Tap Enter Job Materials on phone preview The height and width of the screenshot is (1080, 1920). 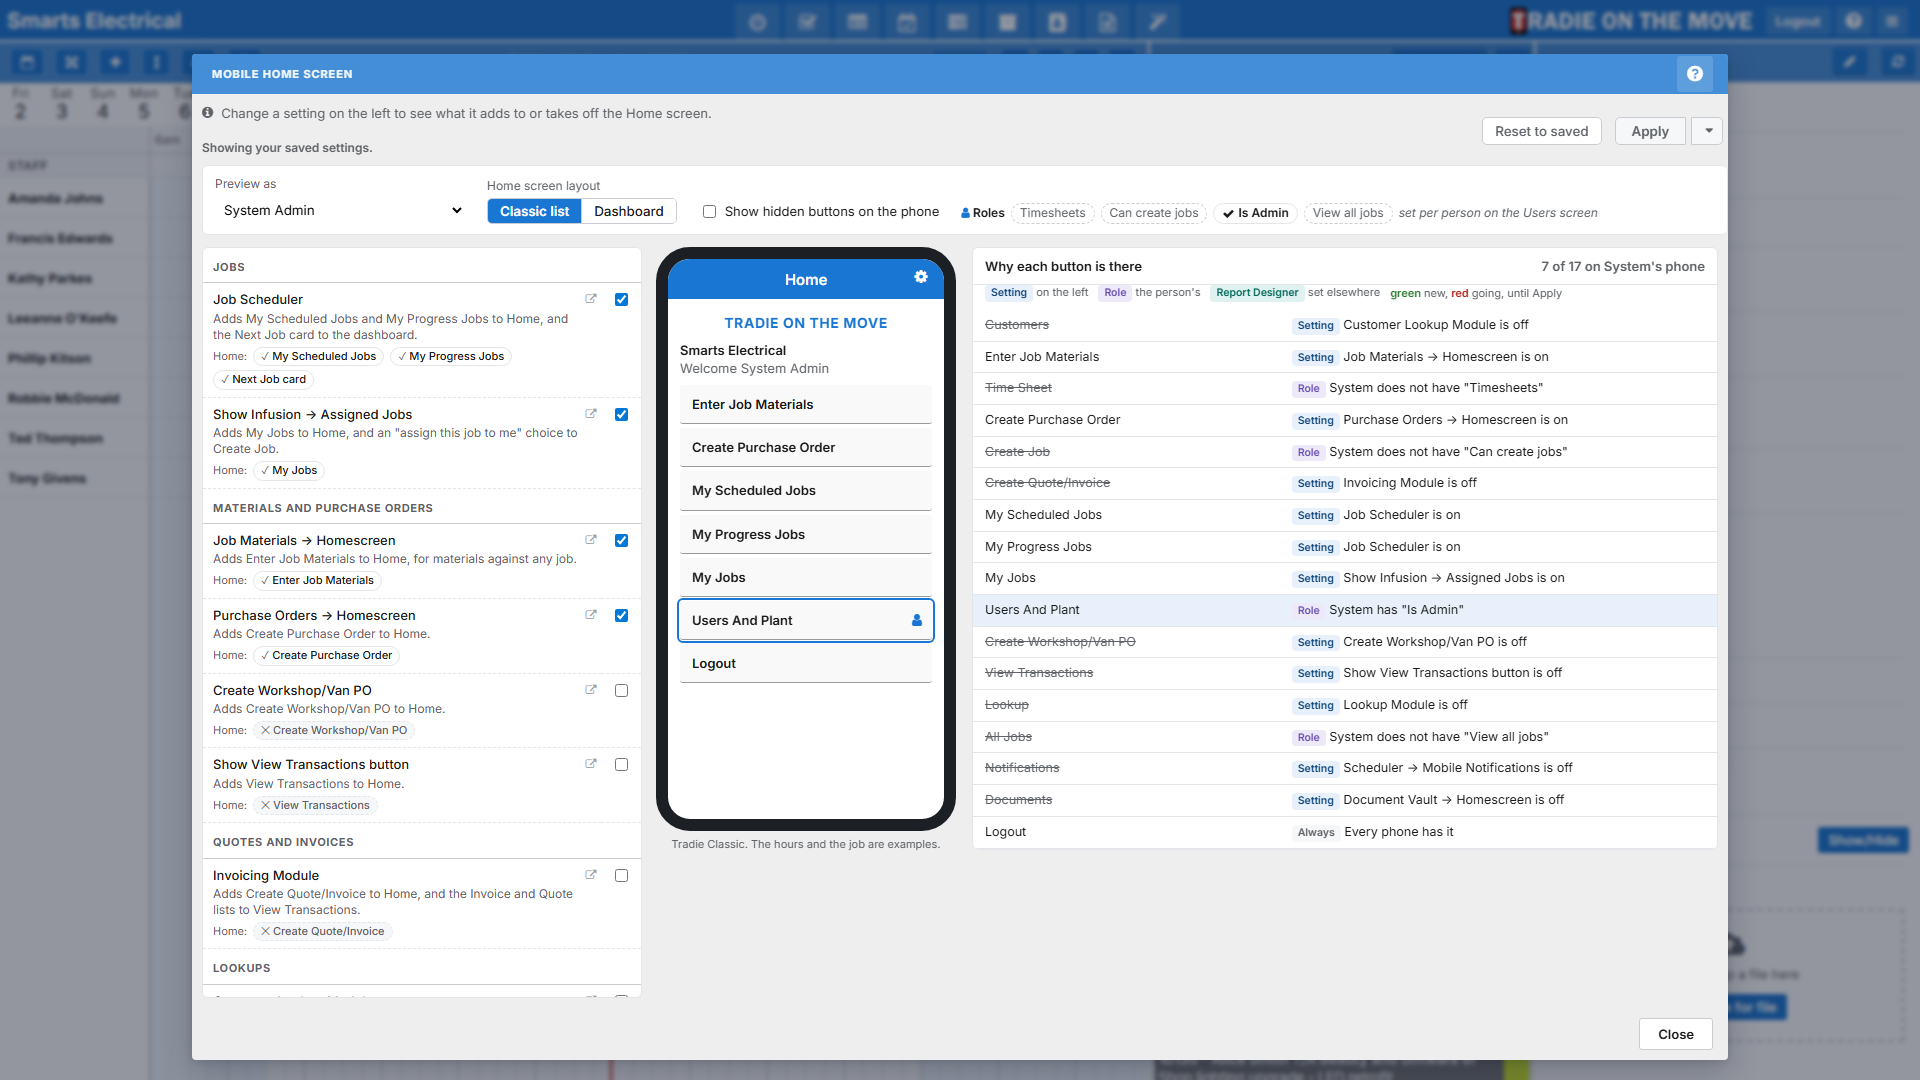[805, 404]
